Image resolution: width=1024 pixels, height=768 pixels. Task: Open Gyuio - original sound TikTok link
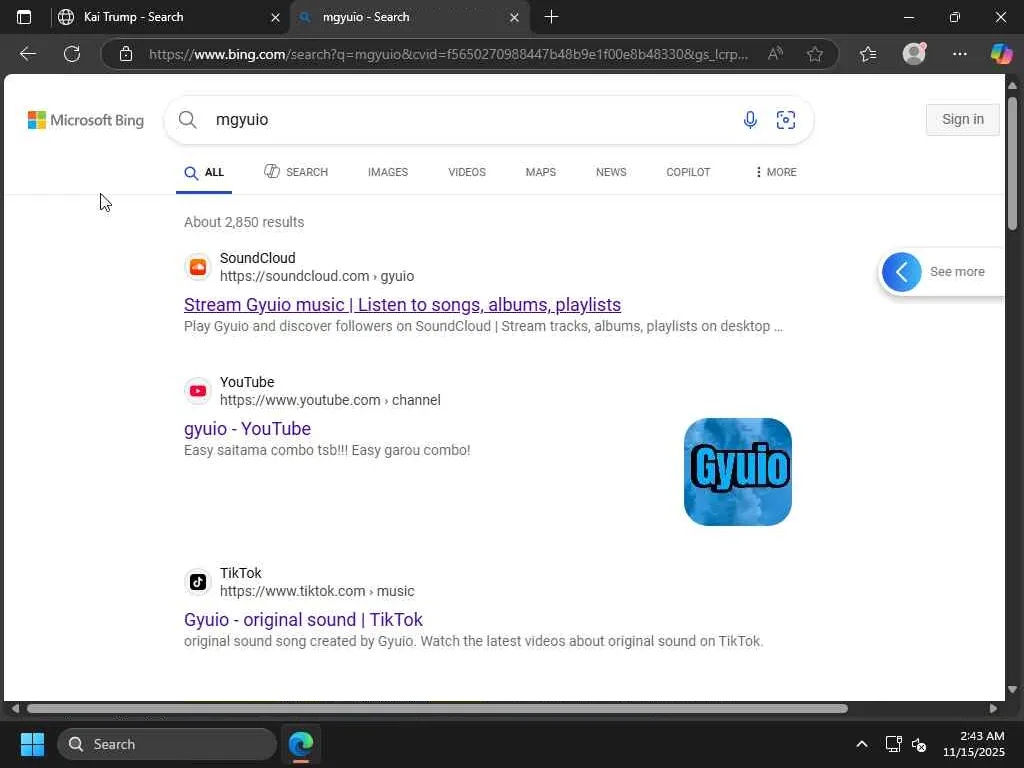click(x=304, y=620)
